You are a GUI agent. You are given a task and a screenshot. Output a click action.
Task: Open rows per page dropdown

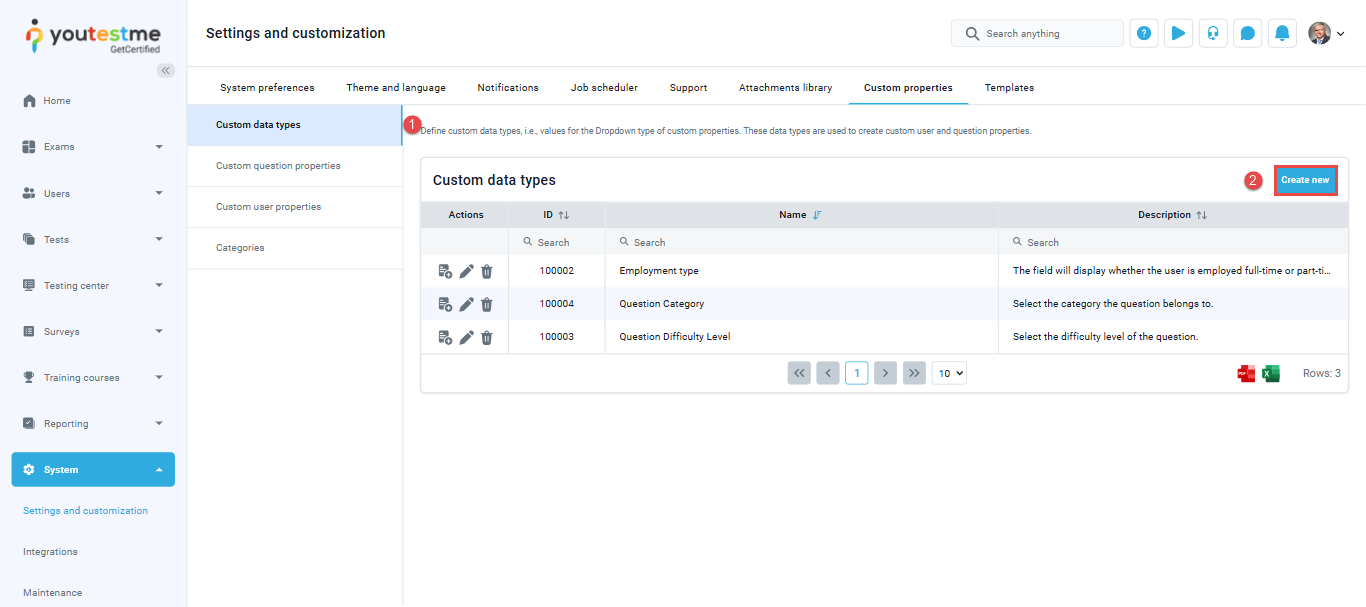tap(949, 373)
